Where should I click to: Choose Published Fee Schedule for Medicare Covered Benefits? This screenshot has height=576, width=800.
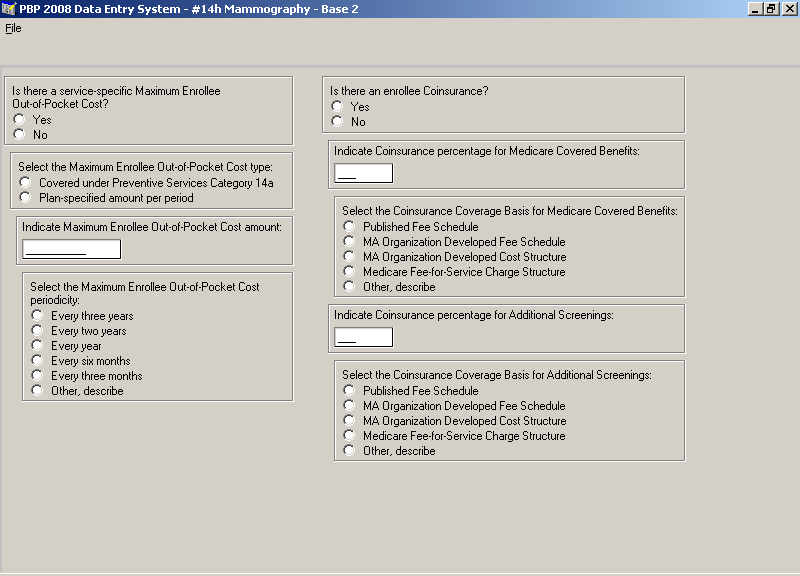[349, 226]
